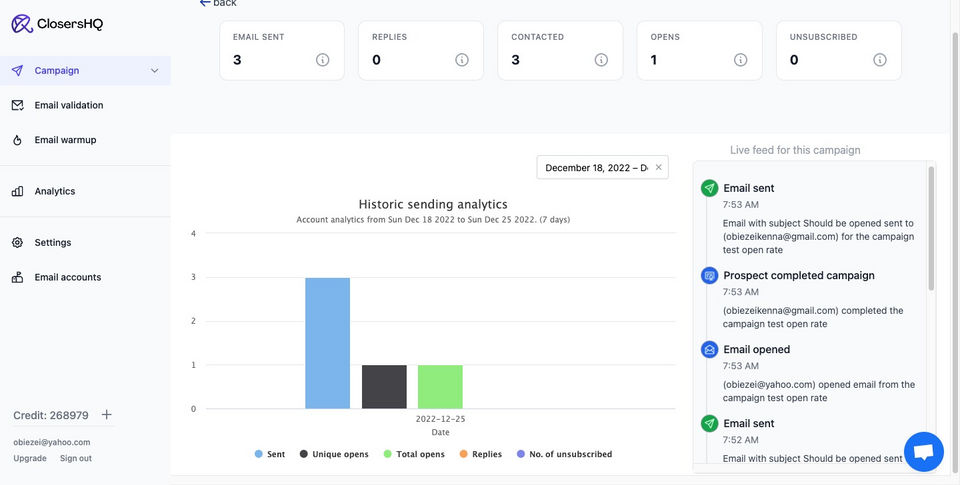Viewport: 960px width, 485px height.
Task: Click the Email accounts mailbox icon
Action: 17,277
